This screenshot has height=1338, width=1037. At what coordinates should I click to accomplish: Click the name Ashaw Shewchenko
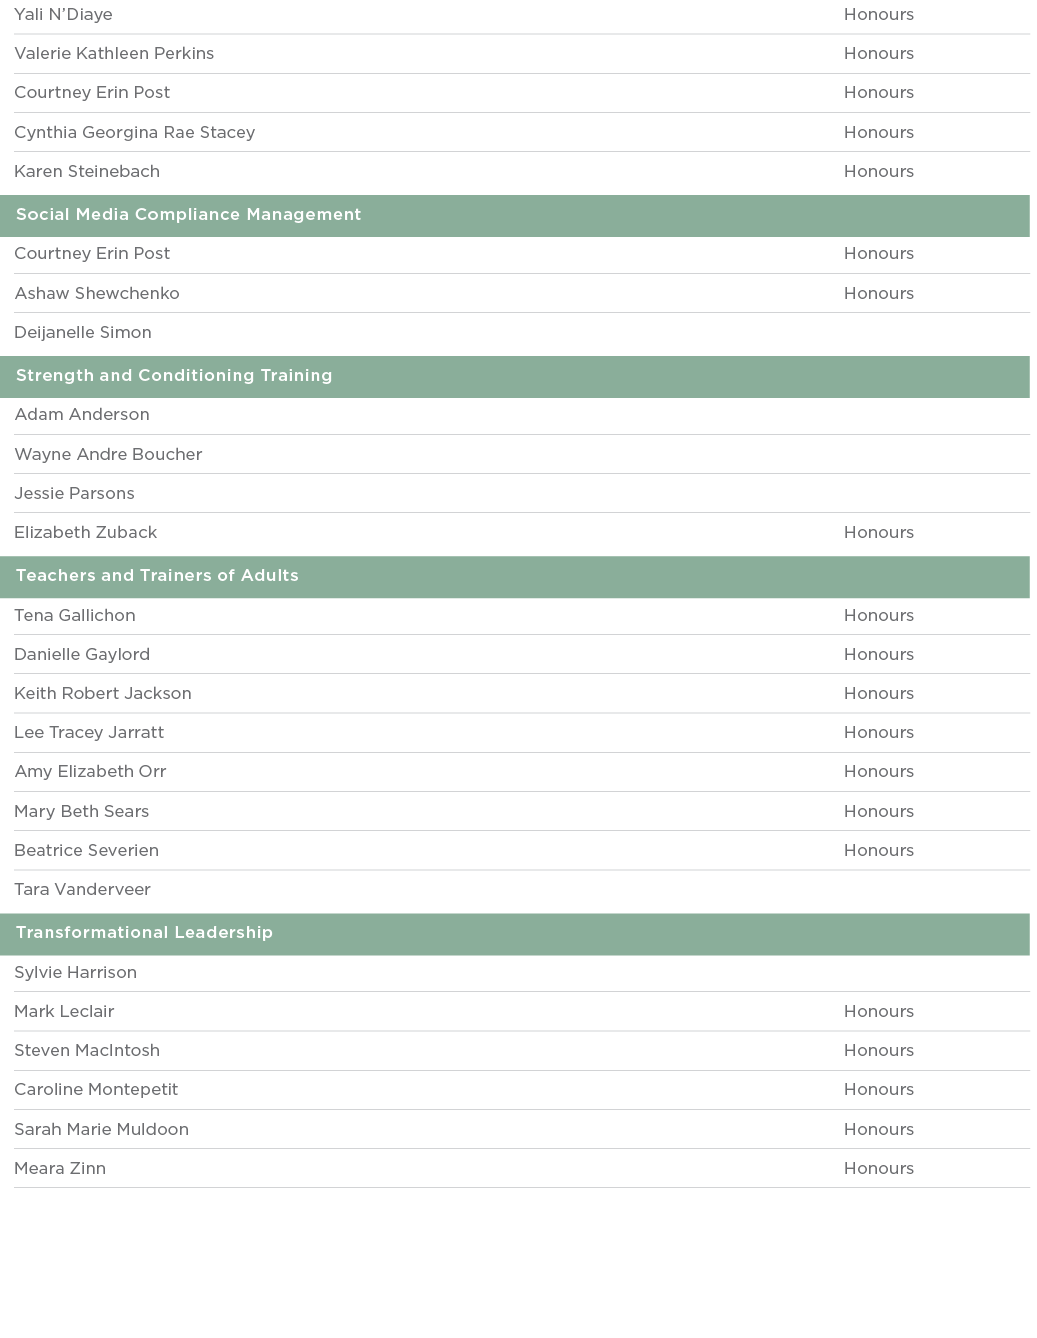[97, 294]
